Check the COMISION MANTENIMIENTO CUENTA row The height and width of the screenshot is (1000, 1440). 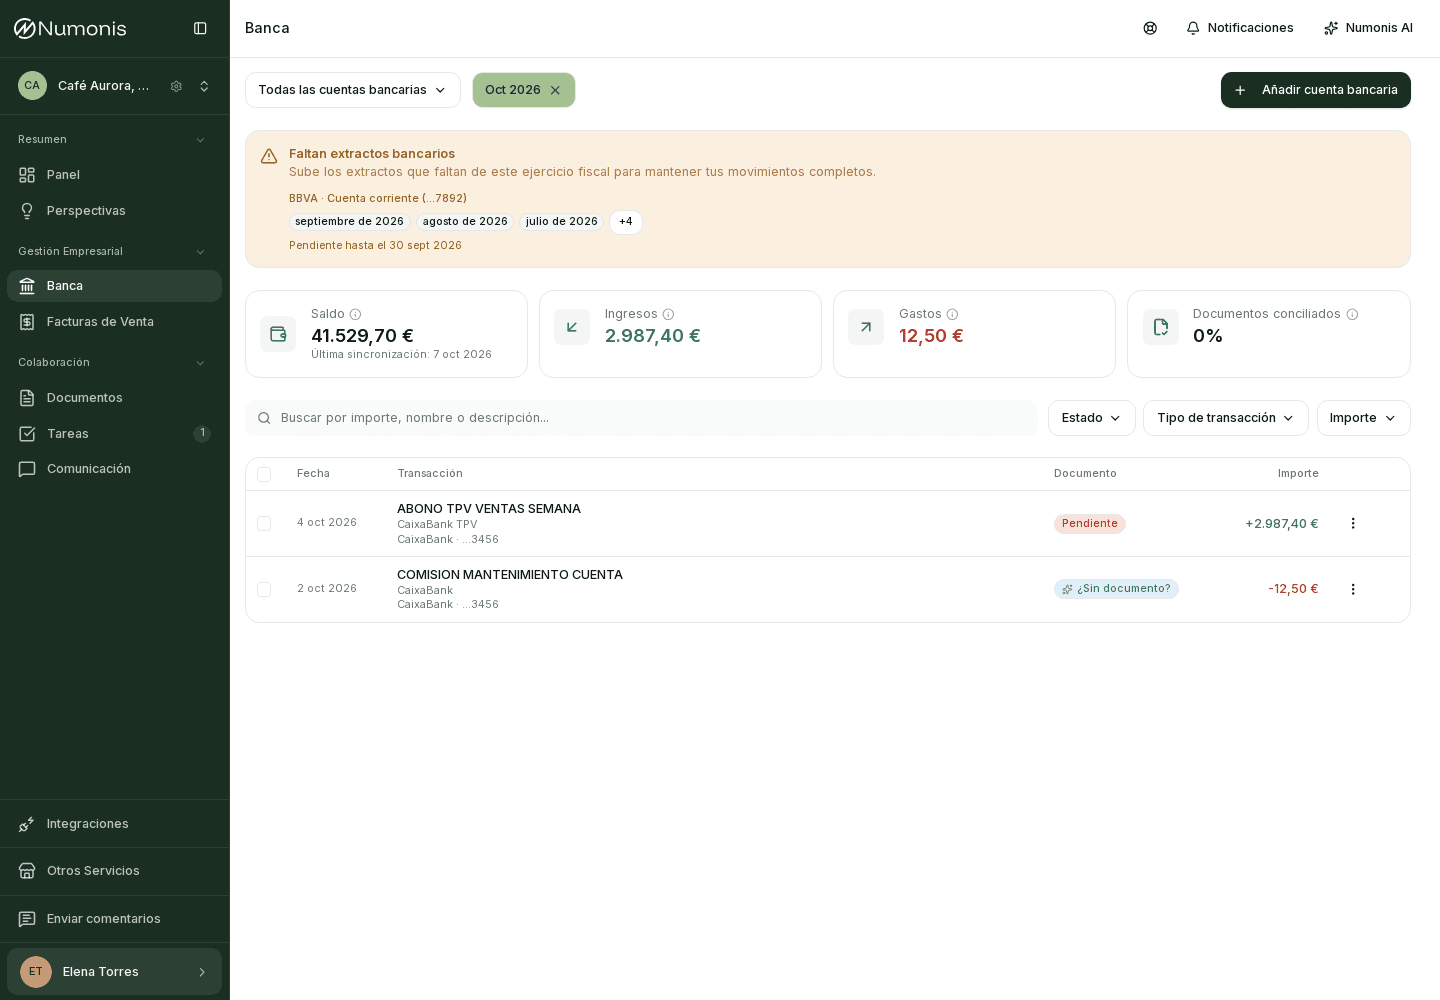coord(264,589)
